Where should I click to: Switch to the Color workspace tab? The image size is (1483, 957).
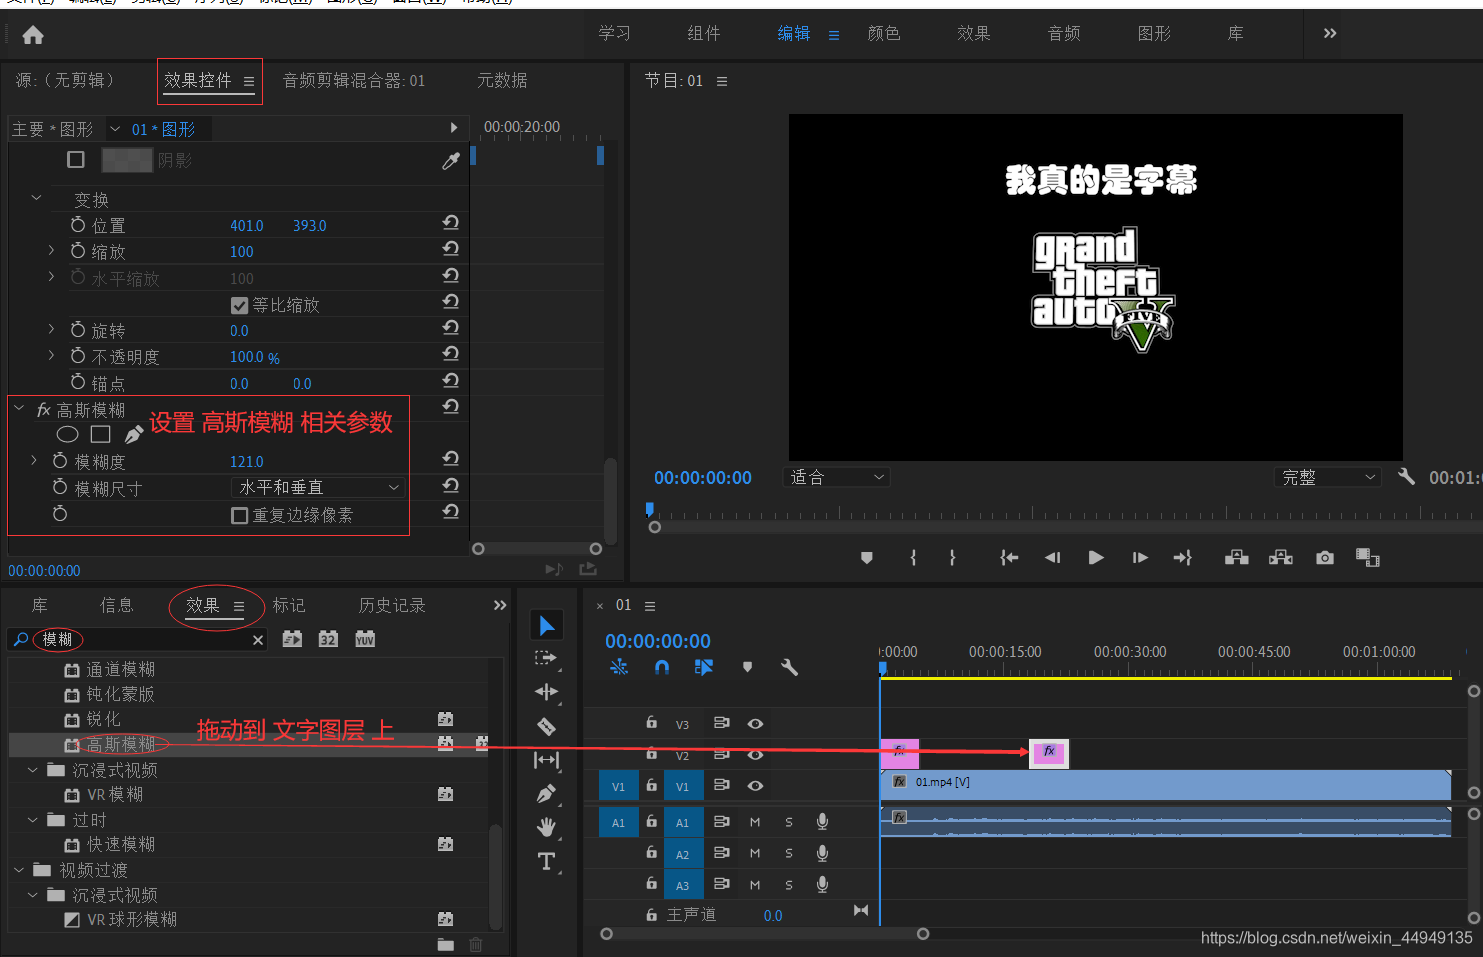coord(884,33)
